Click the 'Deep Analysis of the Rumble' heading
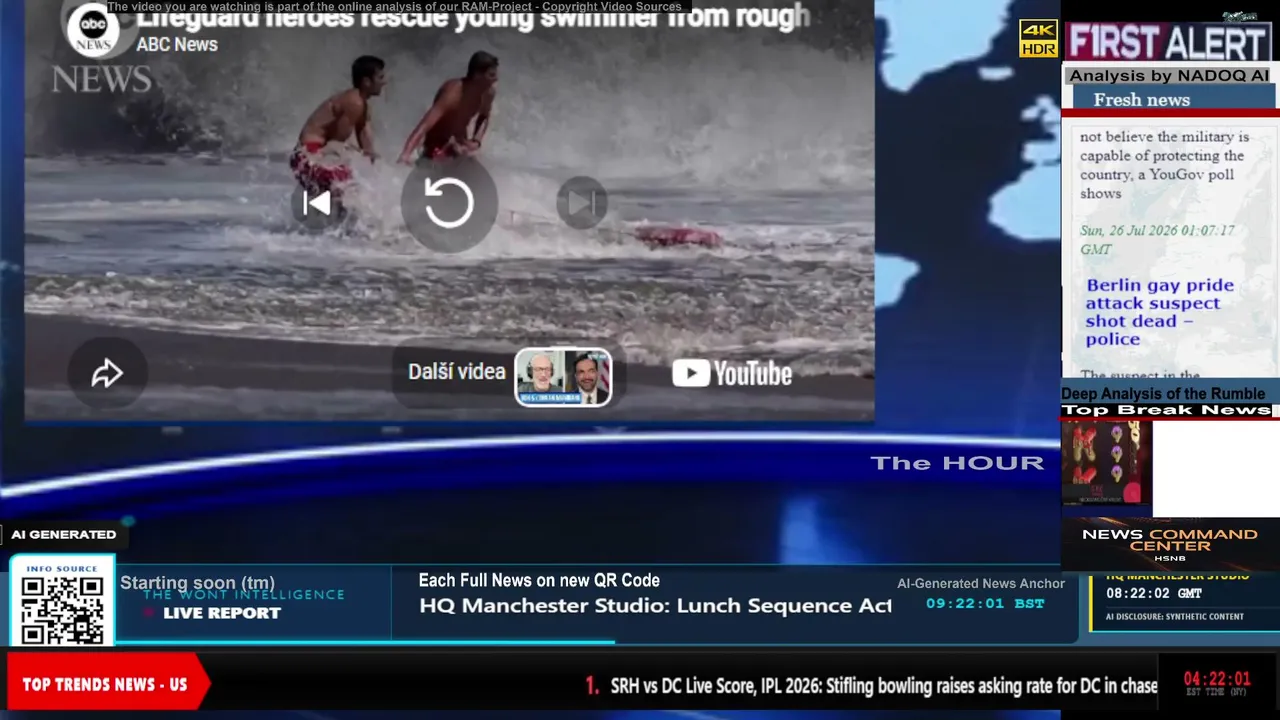The width and height of the screenshot is (1280, 720). tap(1163, 394)
